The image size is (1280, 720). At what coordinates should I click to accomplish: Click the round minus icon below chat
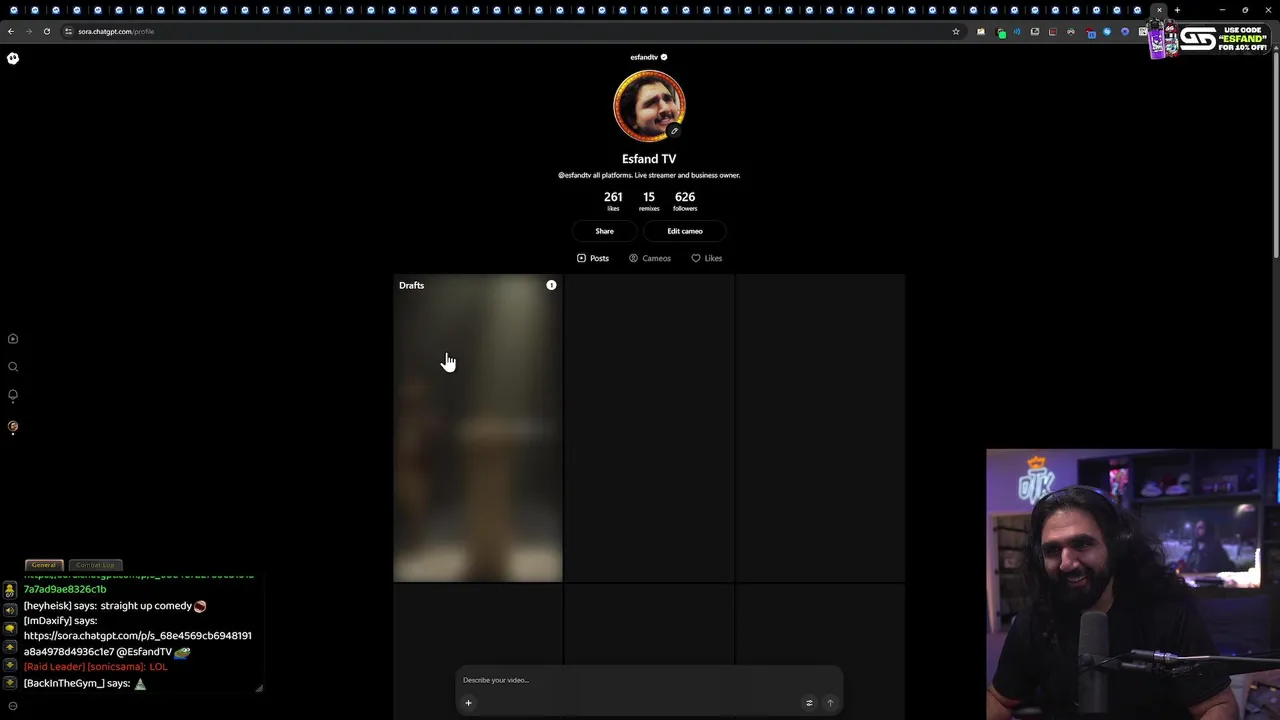[x=13, y=706]
